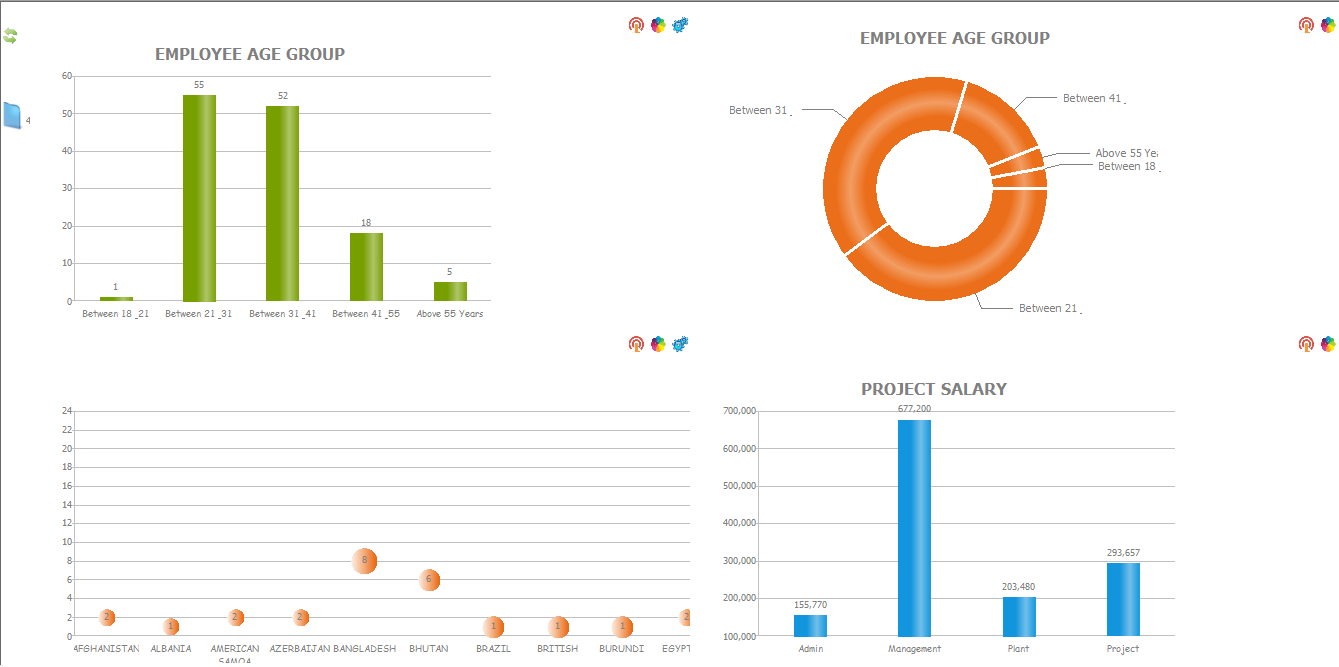Open the blue page icon labeled 4
This screenshot has height=667, width=1339.
click(x=11, y=113)
